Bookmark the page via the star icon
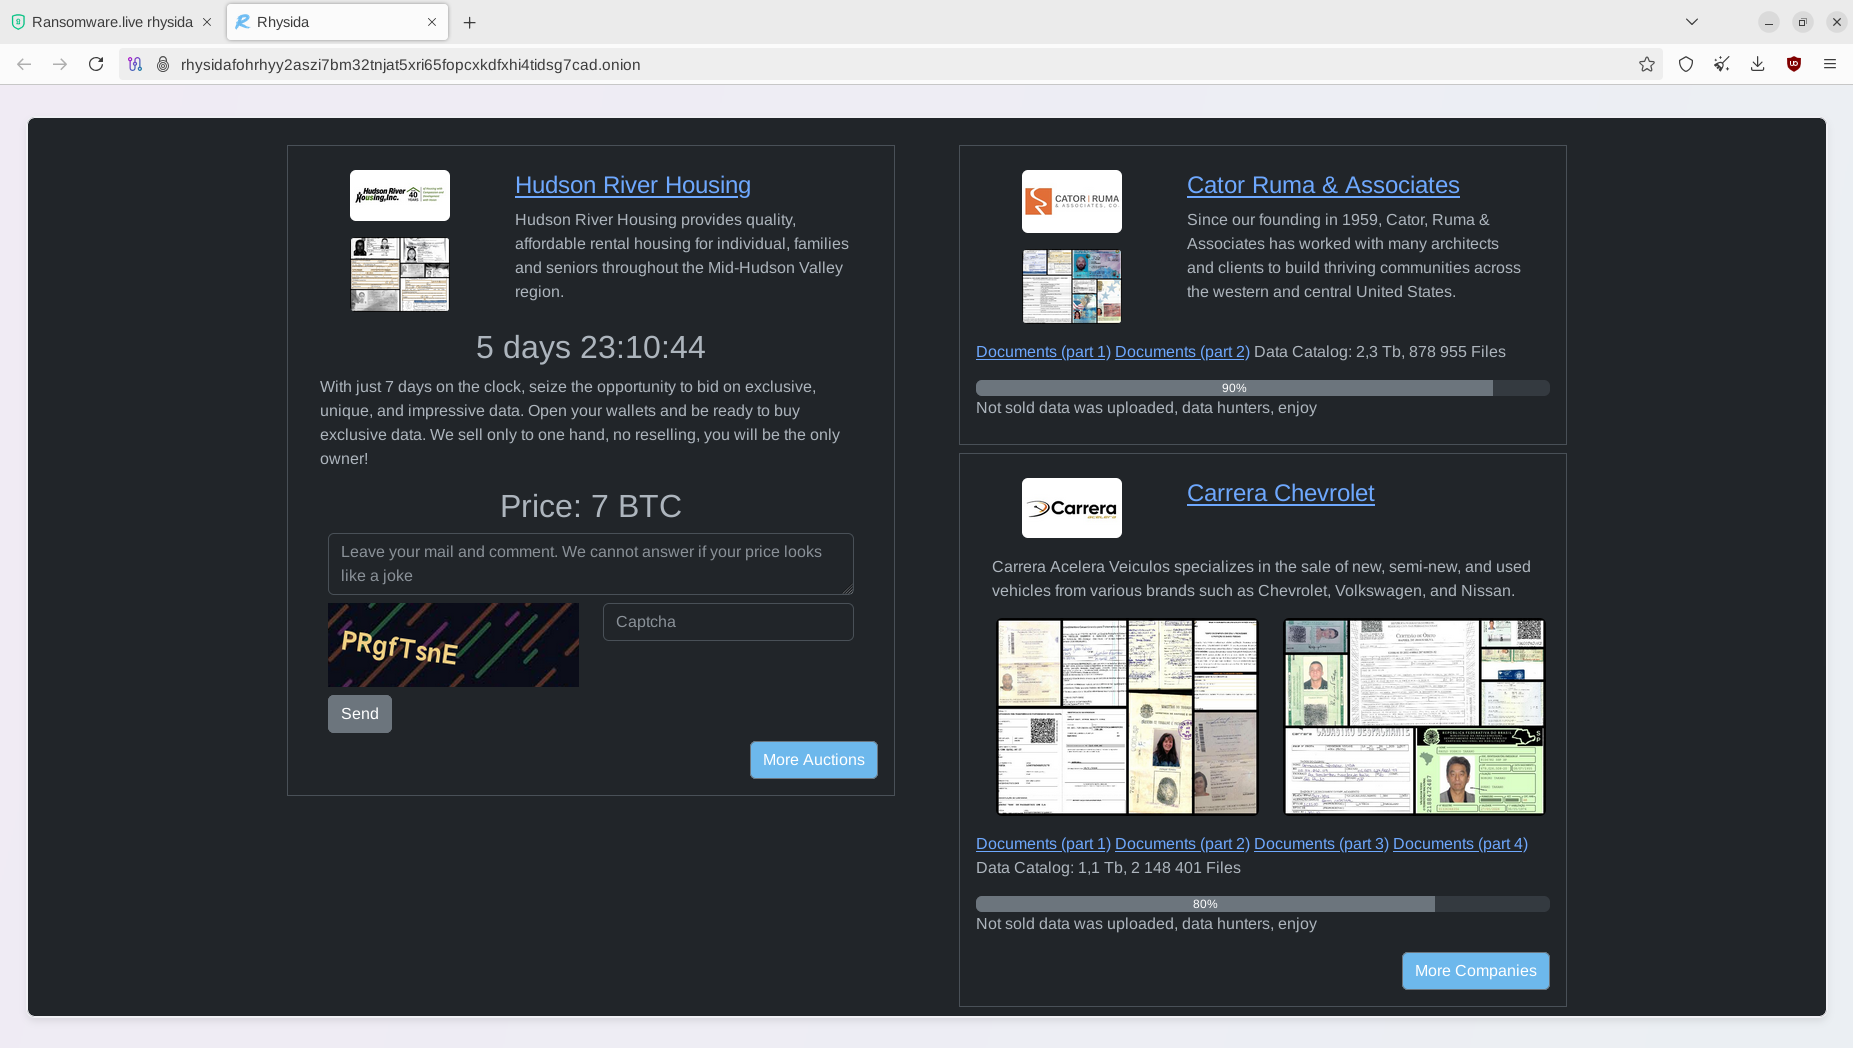1853x1048 pixels. click(1646, 64)
